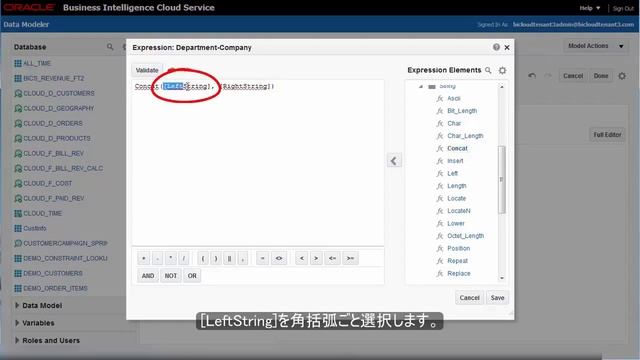The image size is (640, 360).
Task: Click the Expression Elements scrollbar thumb
Action: [x=502, y=180]
